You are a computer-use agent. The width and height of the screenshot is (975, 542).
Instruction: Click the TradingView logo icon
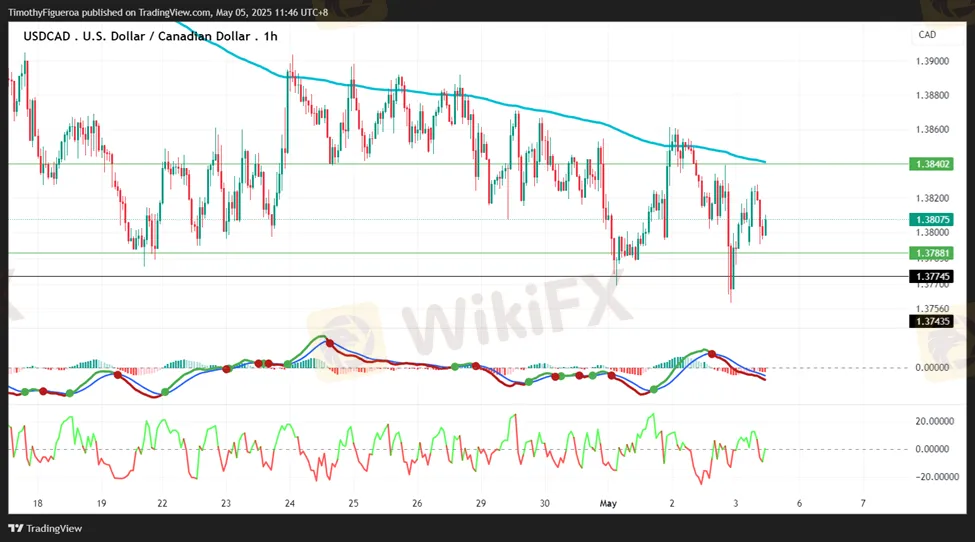17,528
